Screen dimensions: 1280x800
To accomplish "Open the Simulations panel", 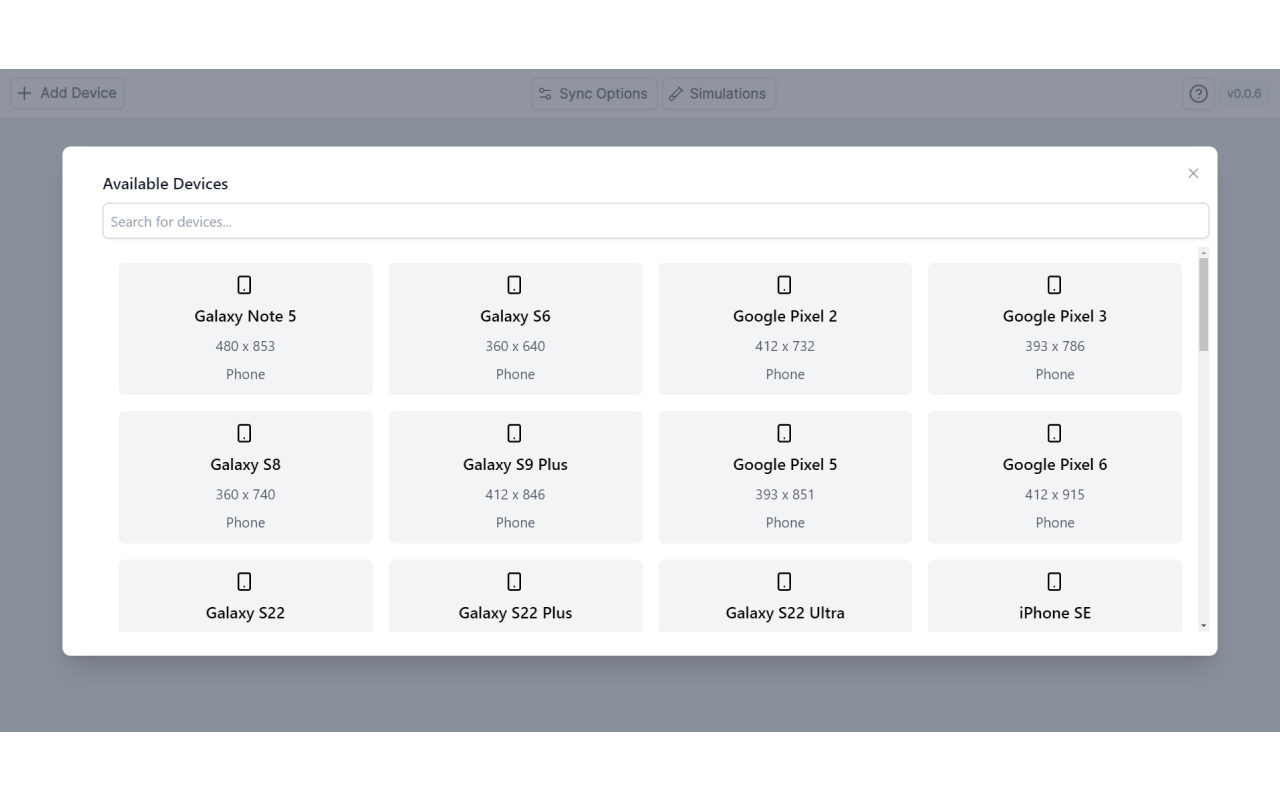I will point(718,93).
